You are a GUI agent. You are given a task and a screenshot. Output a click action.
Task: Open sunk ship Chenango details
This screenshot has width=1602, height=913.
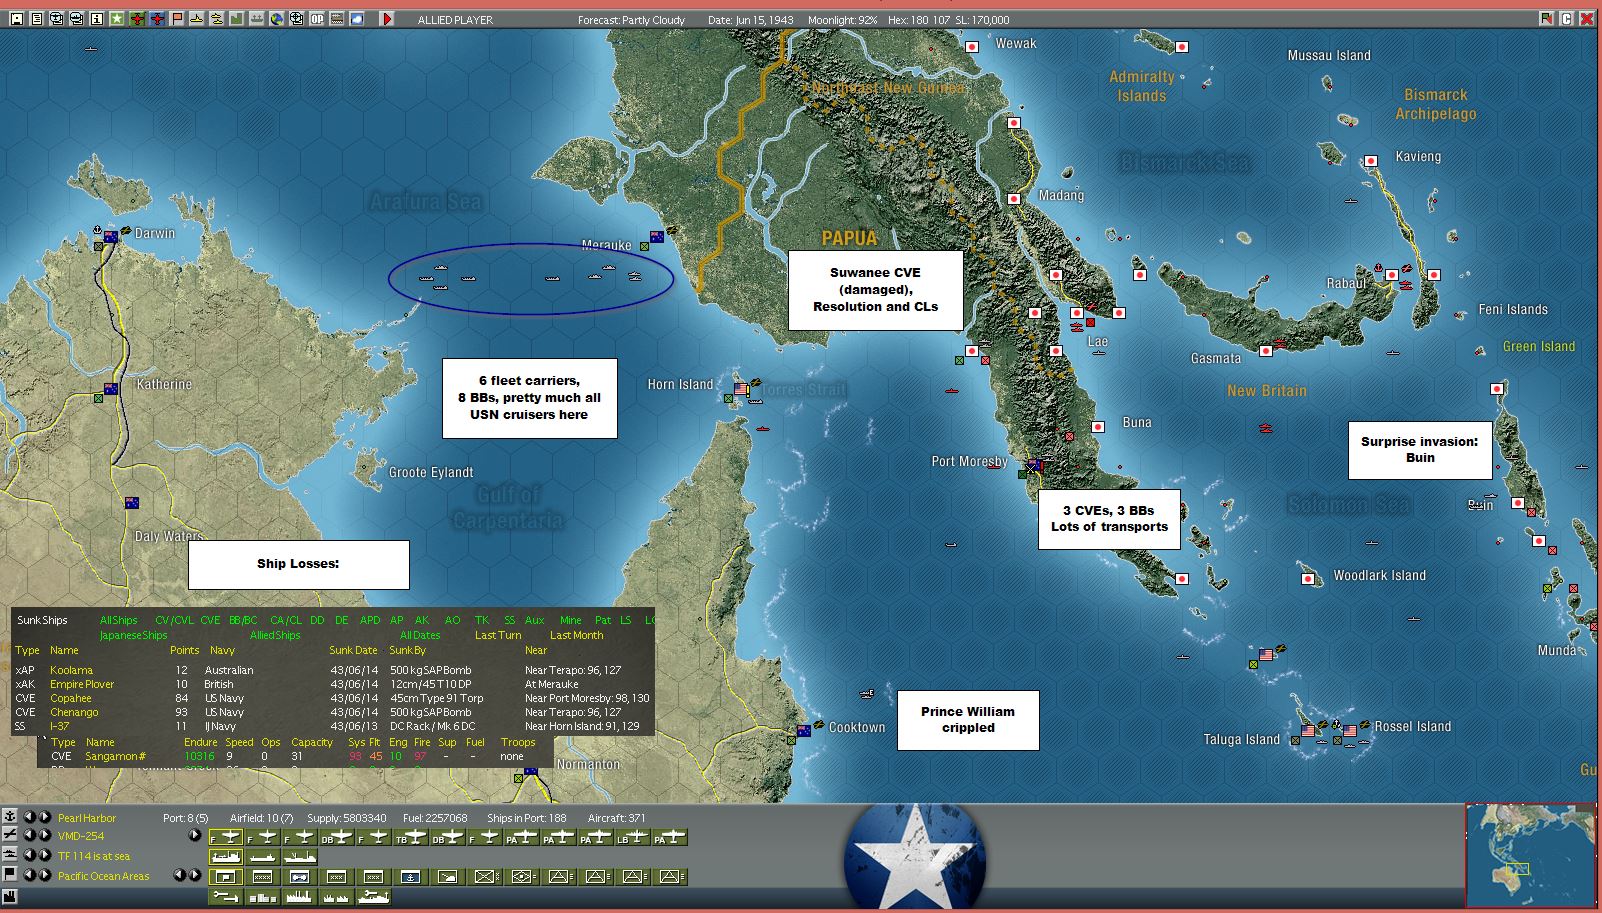click(74, 712)
